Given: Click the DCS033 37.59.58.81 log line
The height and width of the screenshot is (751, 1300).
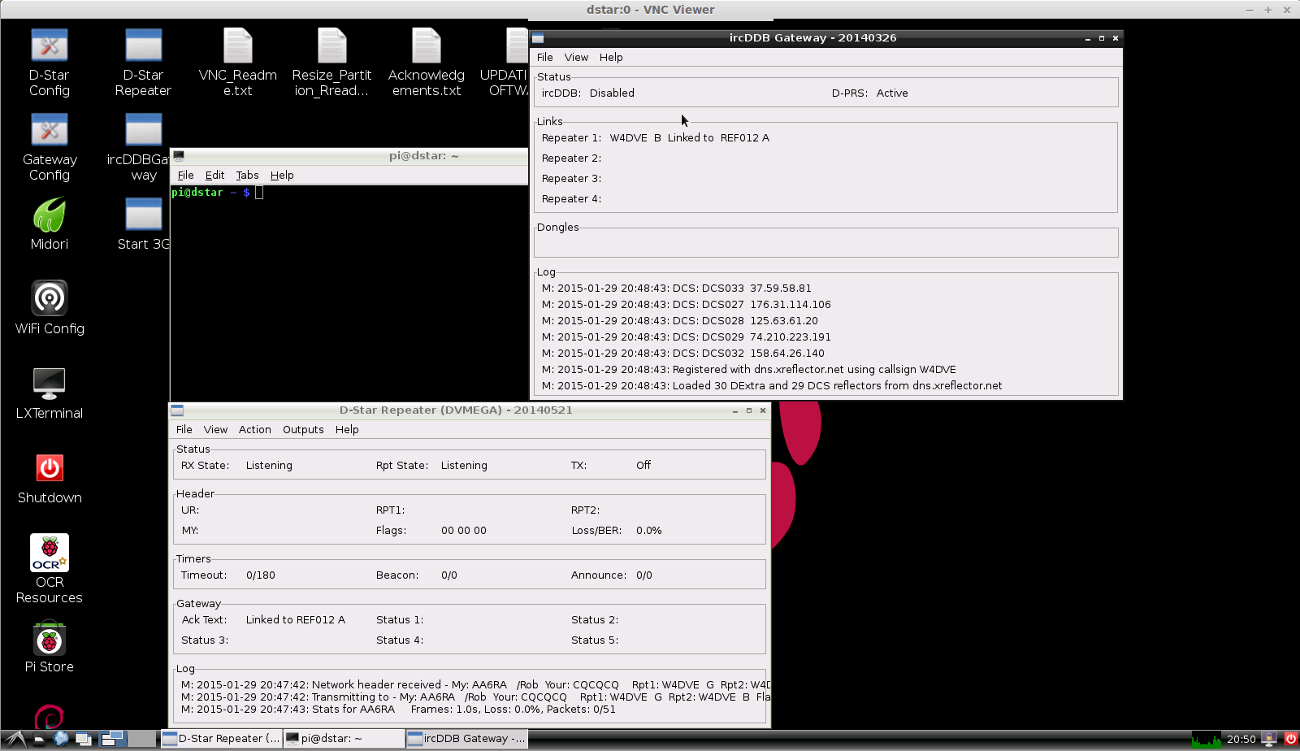Looking at the screenshot, I should [676, 288].
